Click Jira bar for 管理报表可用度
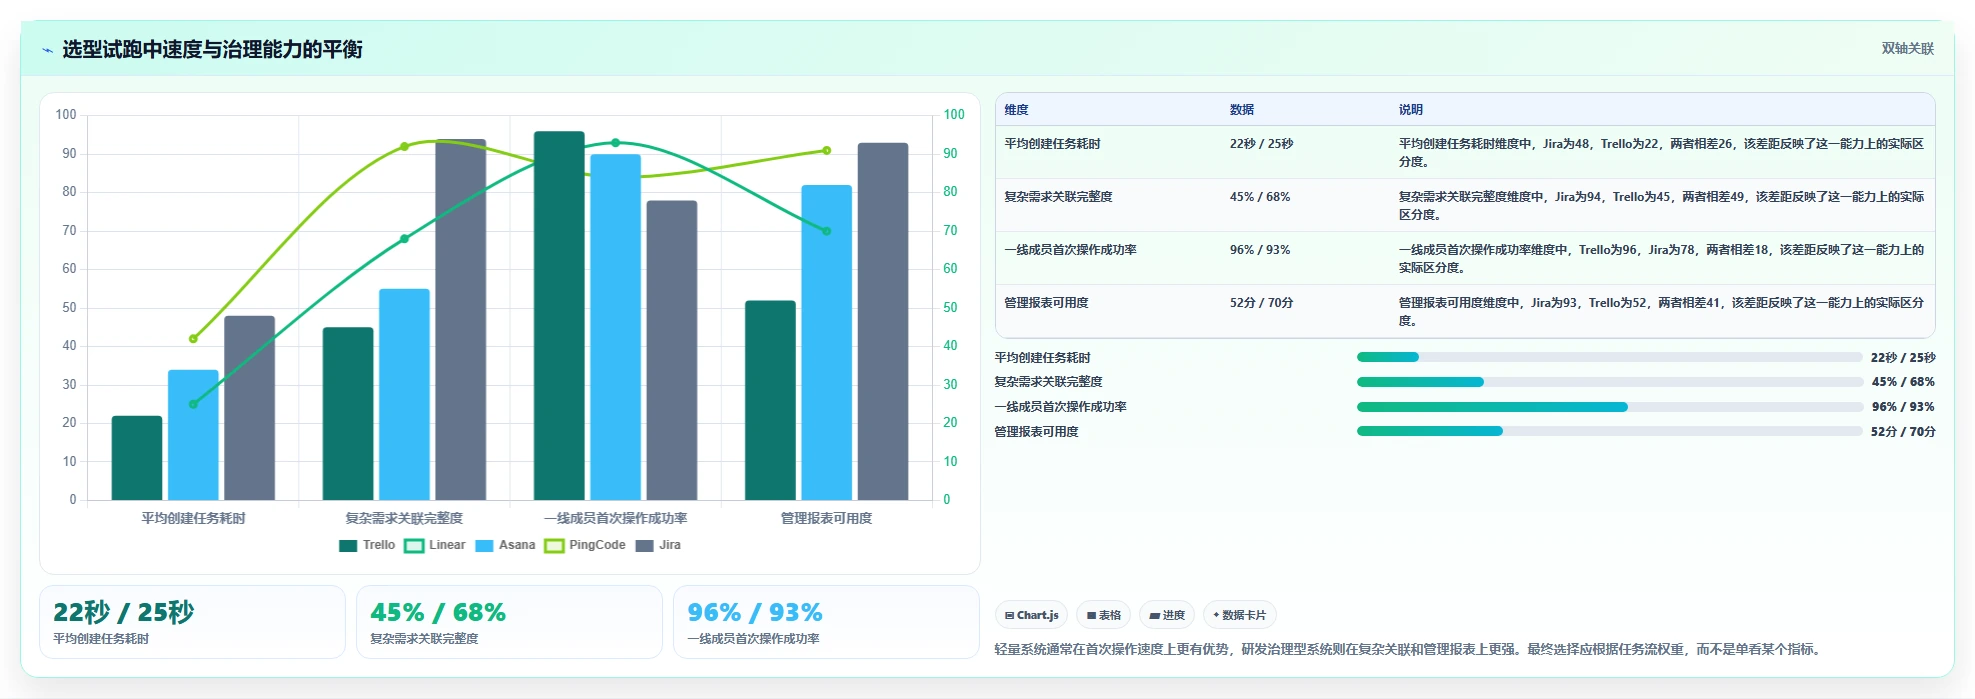The image size is (1975, 699). (x=883, y=322)
